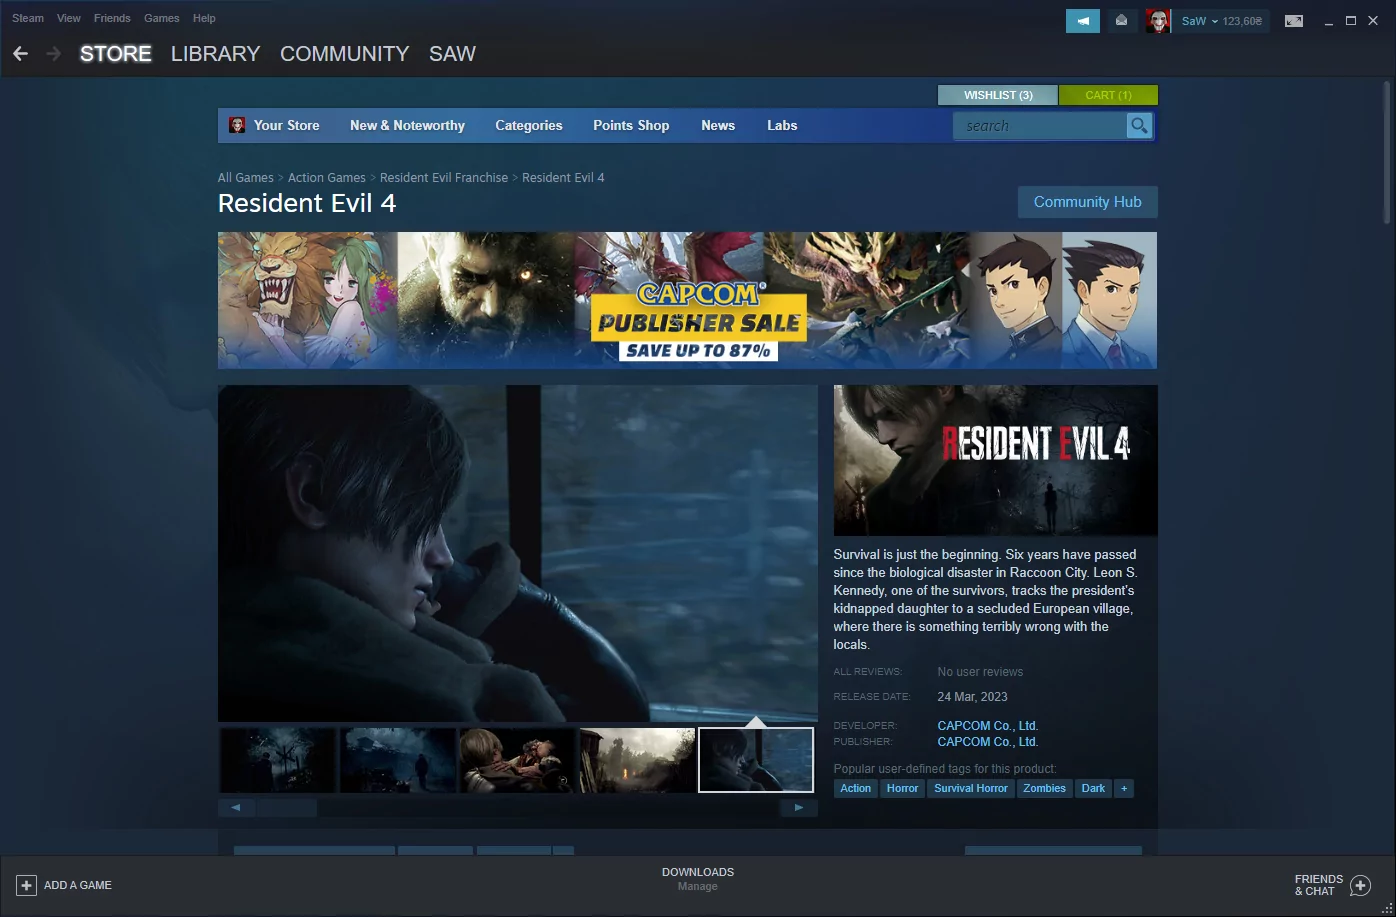
Task: Click the page vertical scrollbar
Action: tap(1386, 153)
